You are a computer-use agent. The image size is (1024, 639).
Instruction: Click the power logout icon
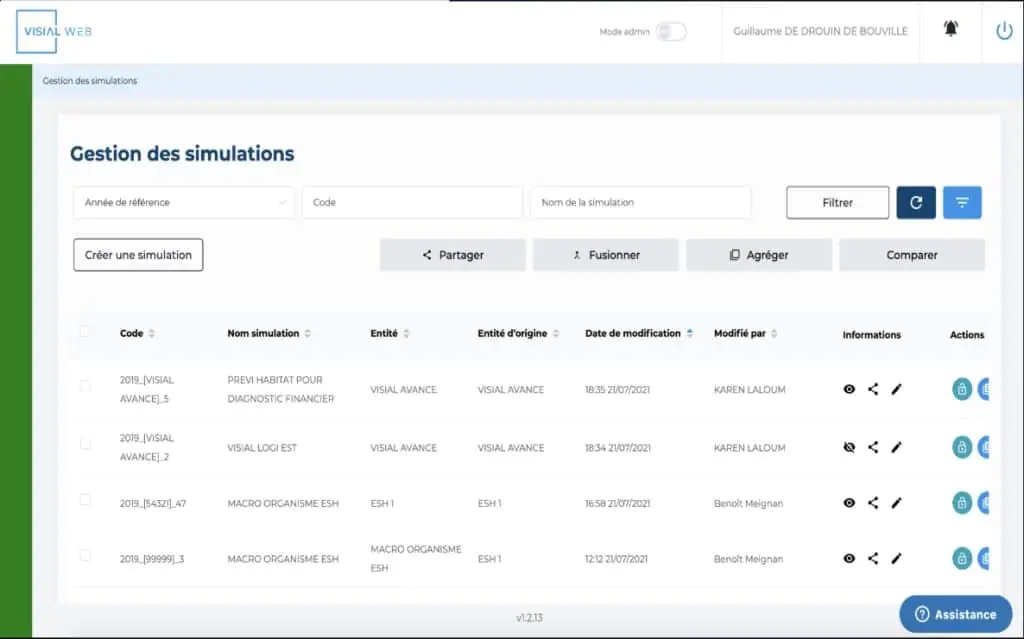[x=1004, y=31]
